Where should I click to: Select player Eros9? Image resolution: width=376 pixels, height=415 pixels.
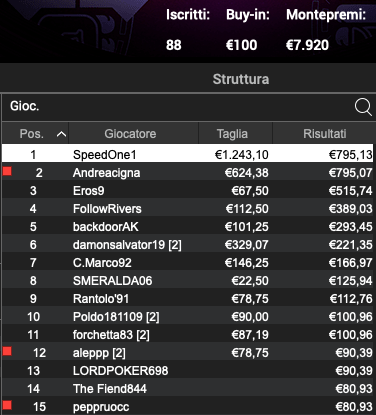tap(188, 191)
